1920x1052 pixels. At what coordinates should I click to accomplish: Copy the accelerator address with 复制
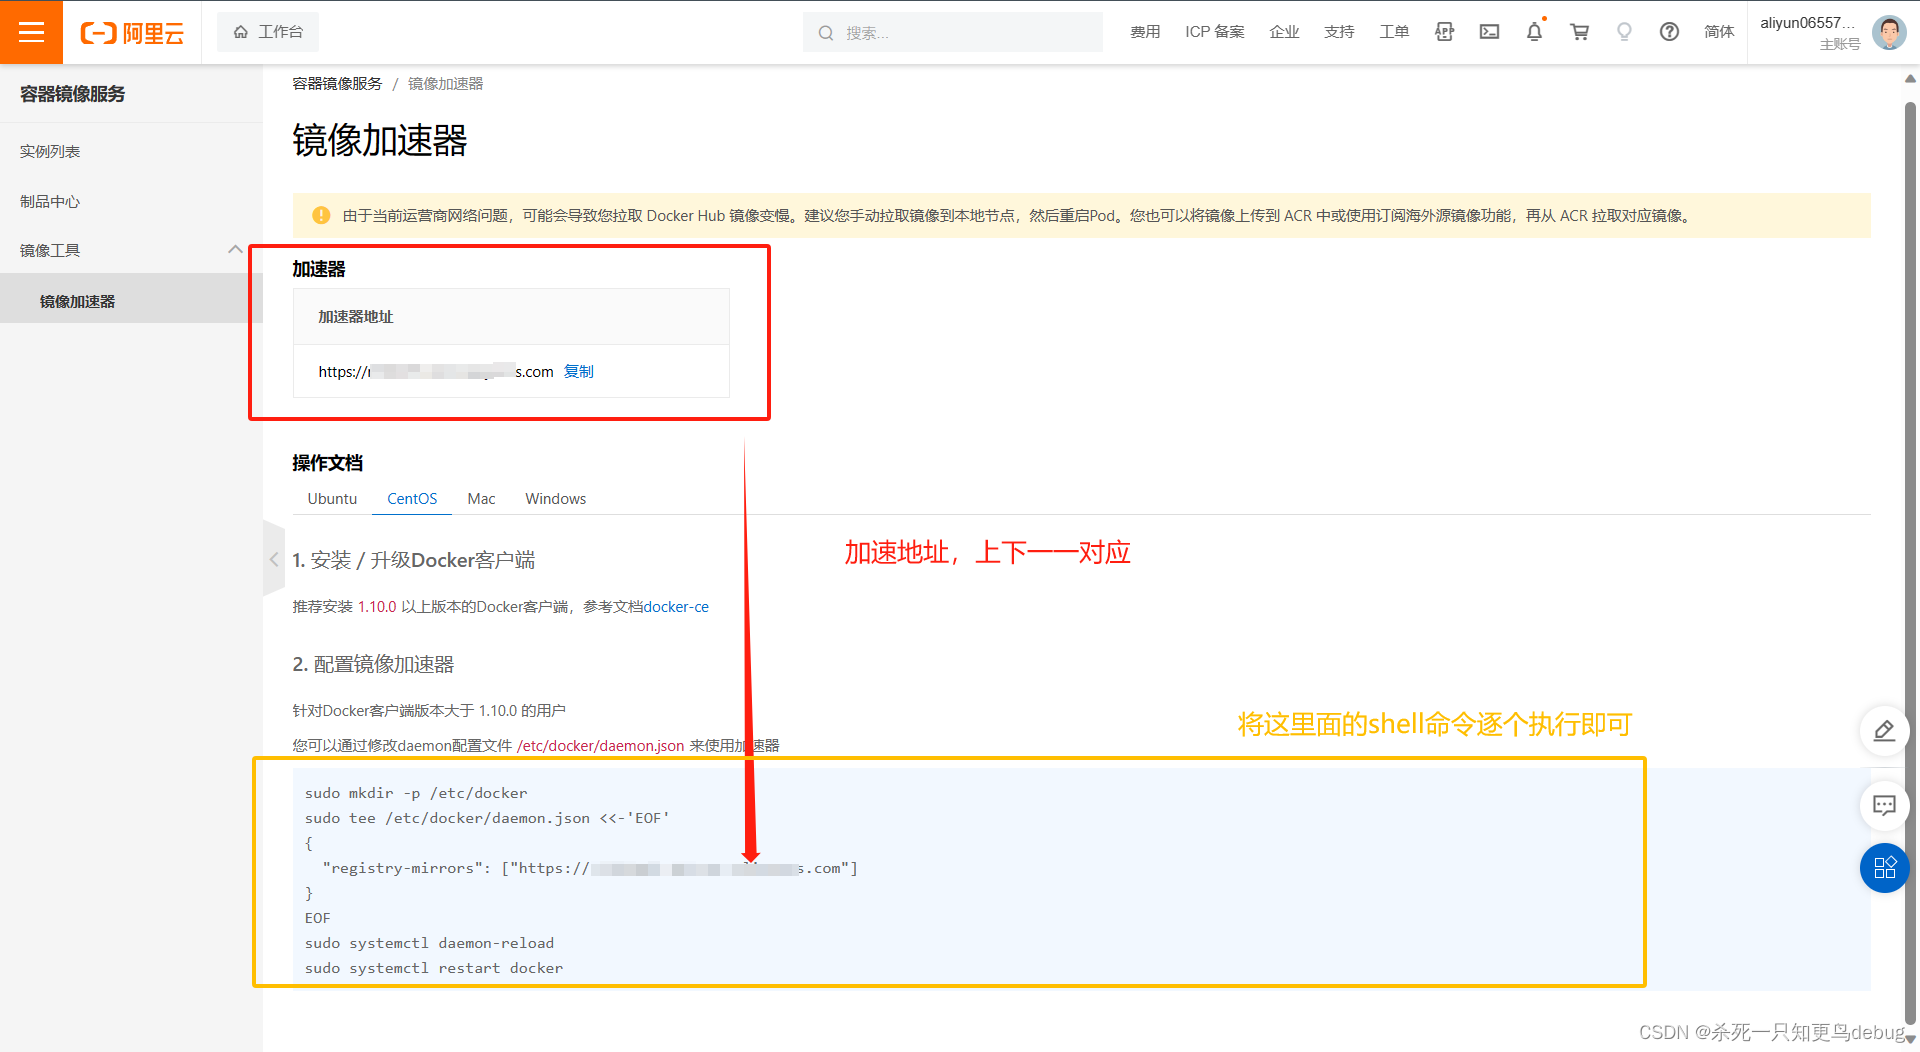[x=578, y=371]
